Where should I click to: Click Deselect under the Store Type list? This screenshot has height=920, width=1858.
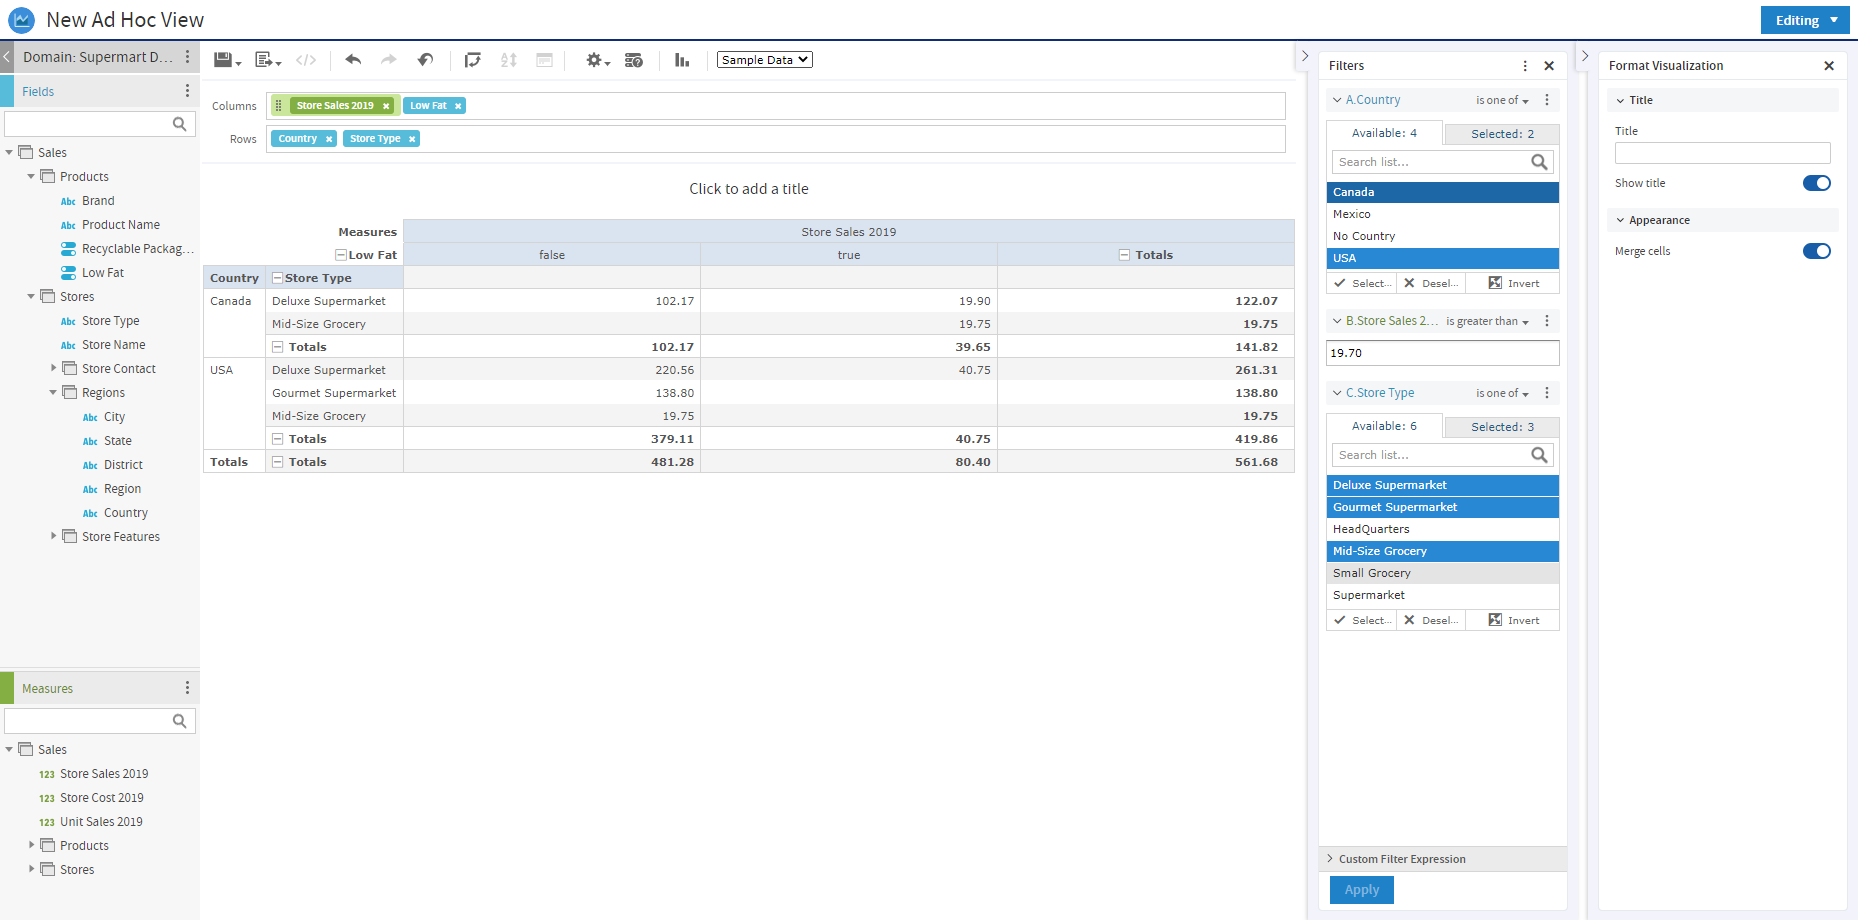(x=1431, y=621)
